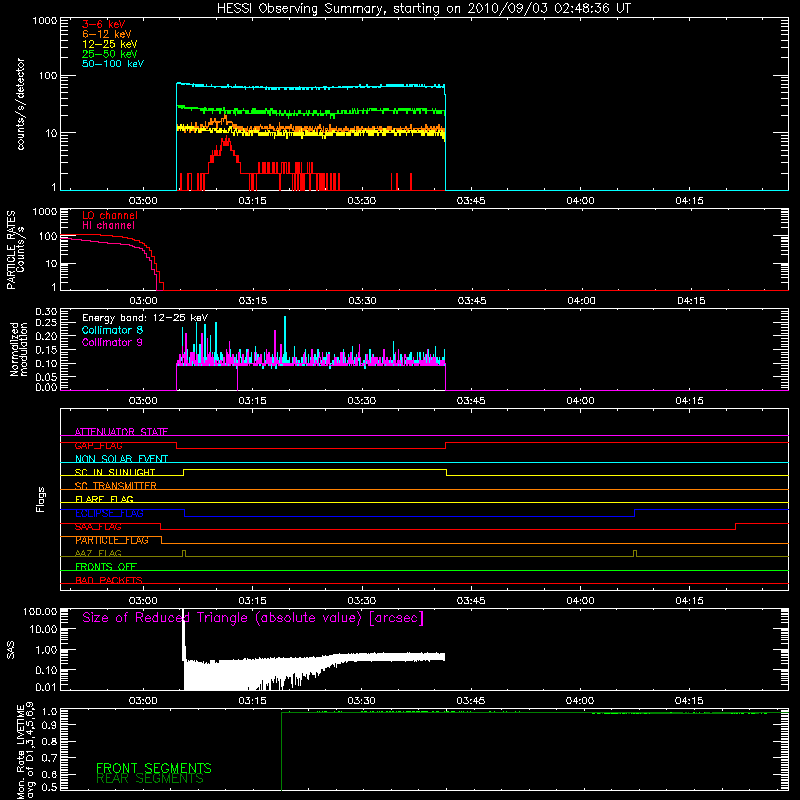Click the Normalized modulation axis label

[x=19, y=349]
